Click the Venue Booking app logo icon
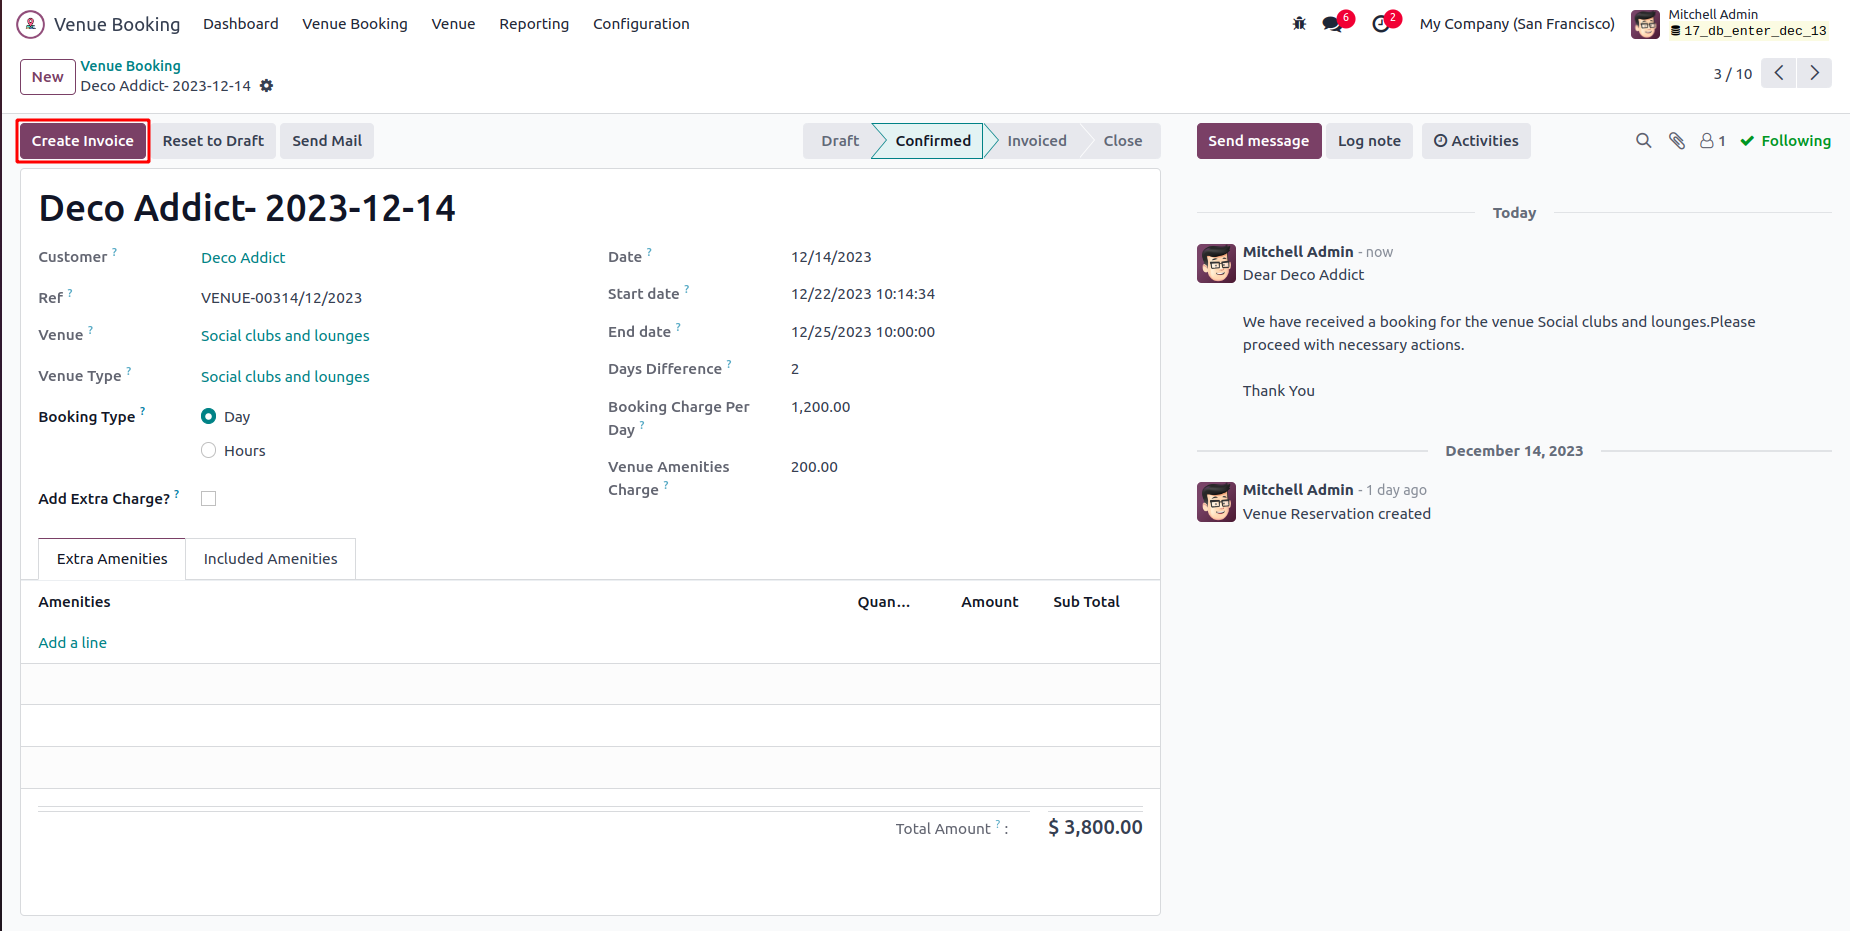The height and width of the screenshot is (931, 1850). [x=30, y=24]
